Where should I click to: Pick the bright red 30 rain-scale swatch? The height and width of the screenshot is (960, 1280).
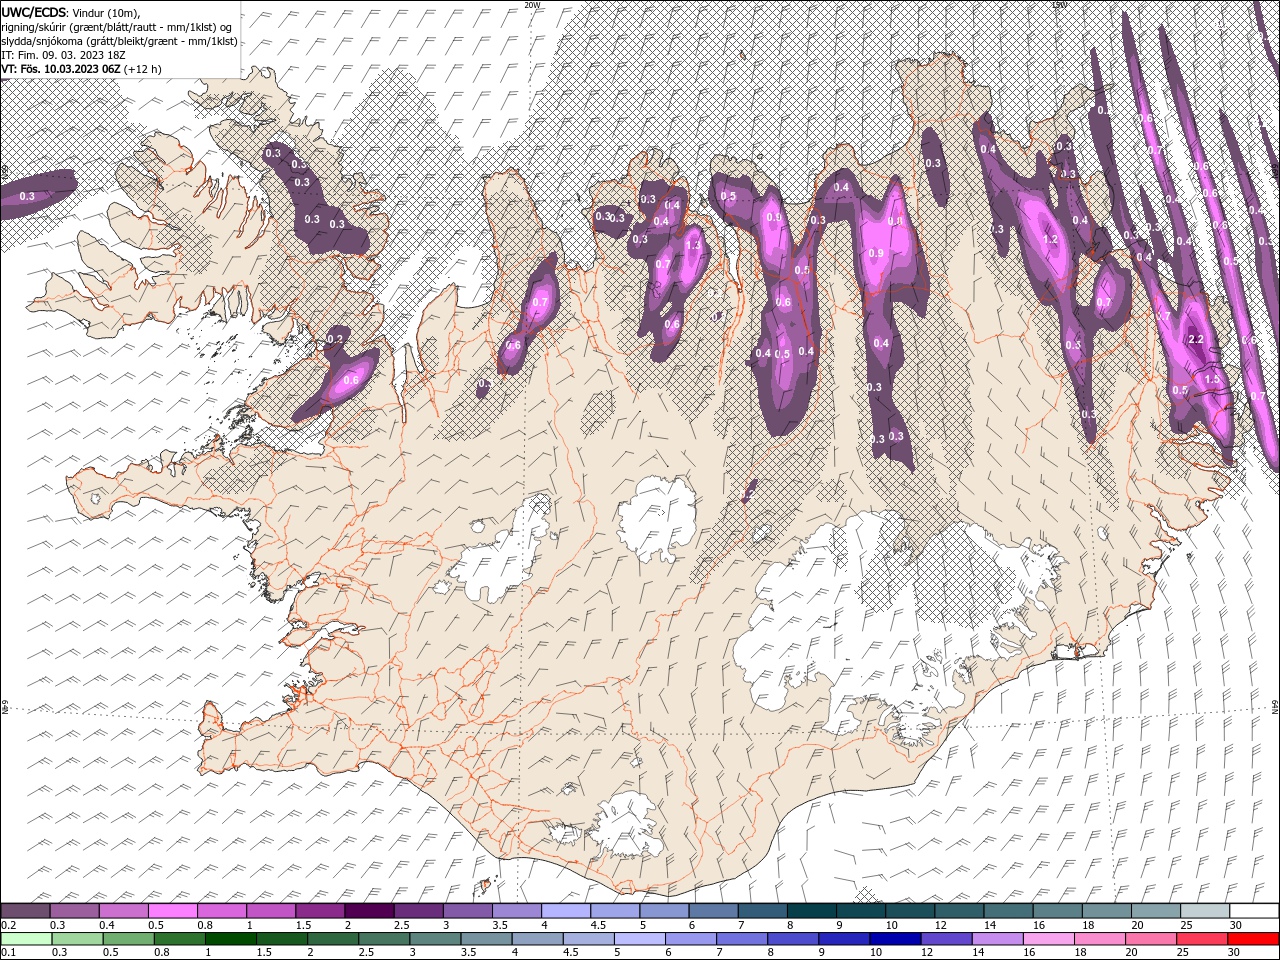tap(1252, 939)
